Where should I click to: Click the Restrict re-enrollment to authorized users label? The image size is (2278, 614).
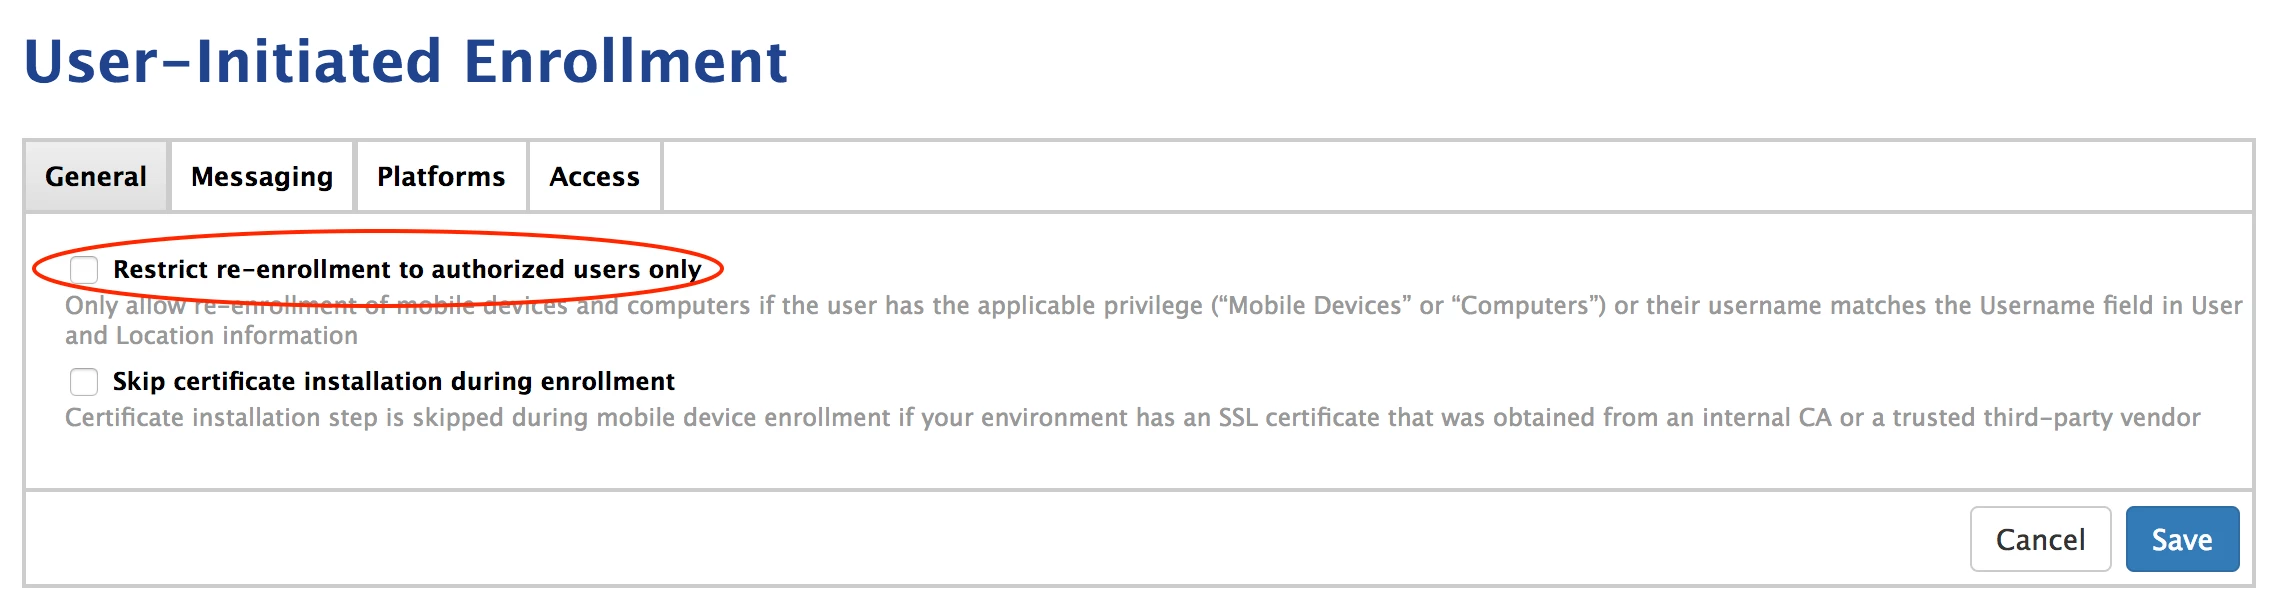(x=407, y=269)
